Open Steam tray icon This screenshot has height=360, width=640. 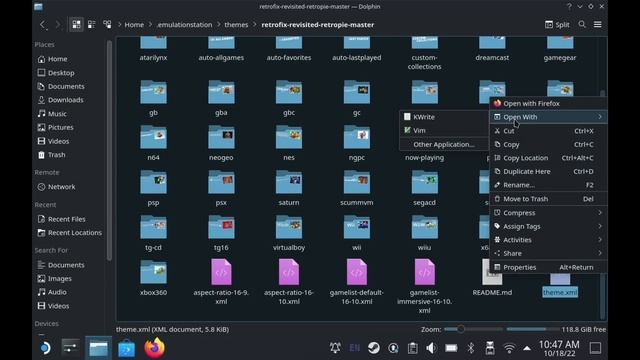click(373, 348)
